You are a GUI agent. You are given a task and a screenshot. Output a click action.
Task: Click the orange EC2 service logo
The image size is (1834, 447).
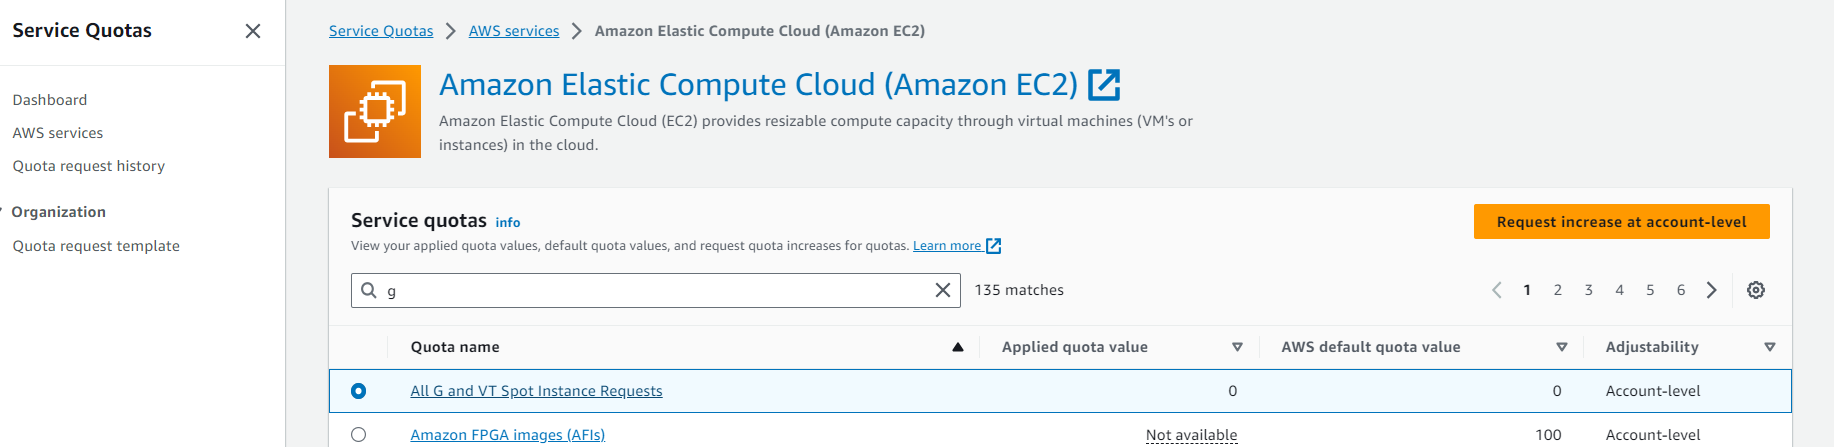375,111
